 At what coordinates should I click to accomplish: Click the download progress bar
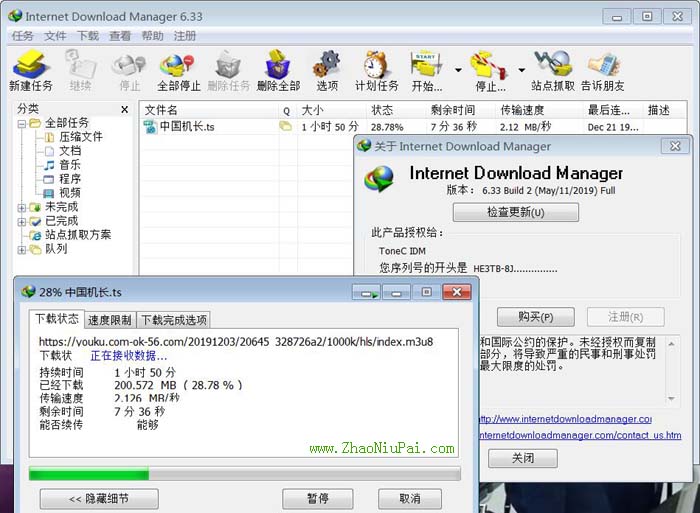[x=245, y=474]
